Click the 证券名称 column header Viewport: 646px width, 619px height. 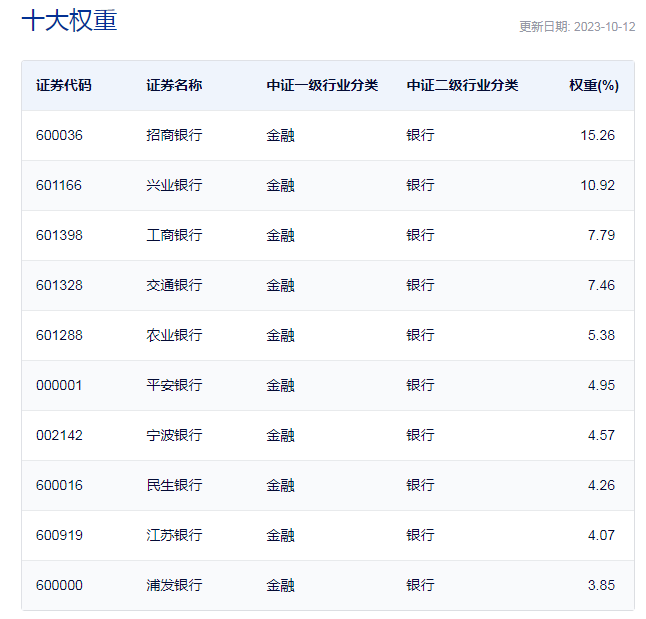click(x=174, y=85)
